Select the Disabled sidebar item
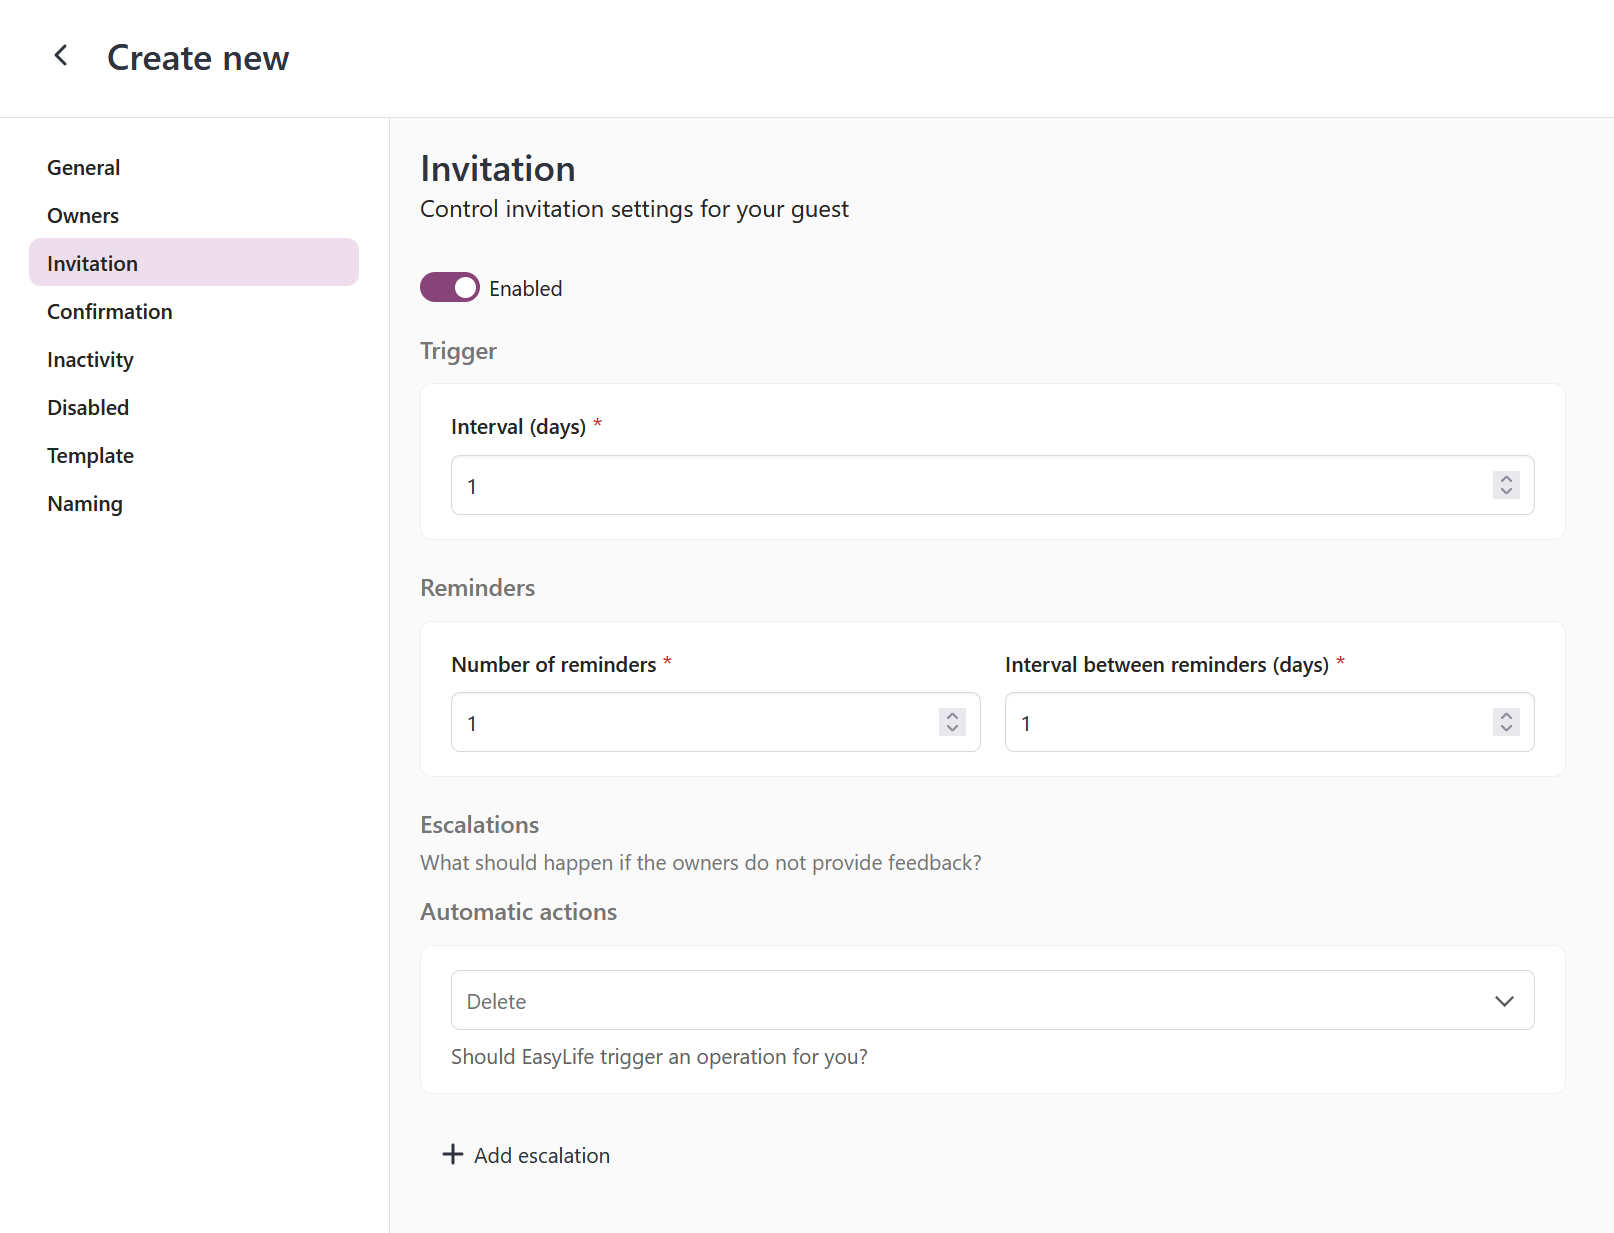The width and height of the screenshot is (1614, 1233). click(88, 408)
